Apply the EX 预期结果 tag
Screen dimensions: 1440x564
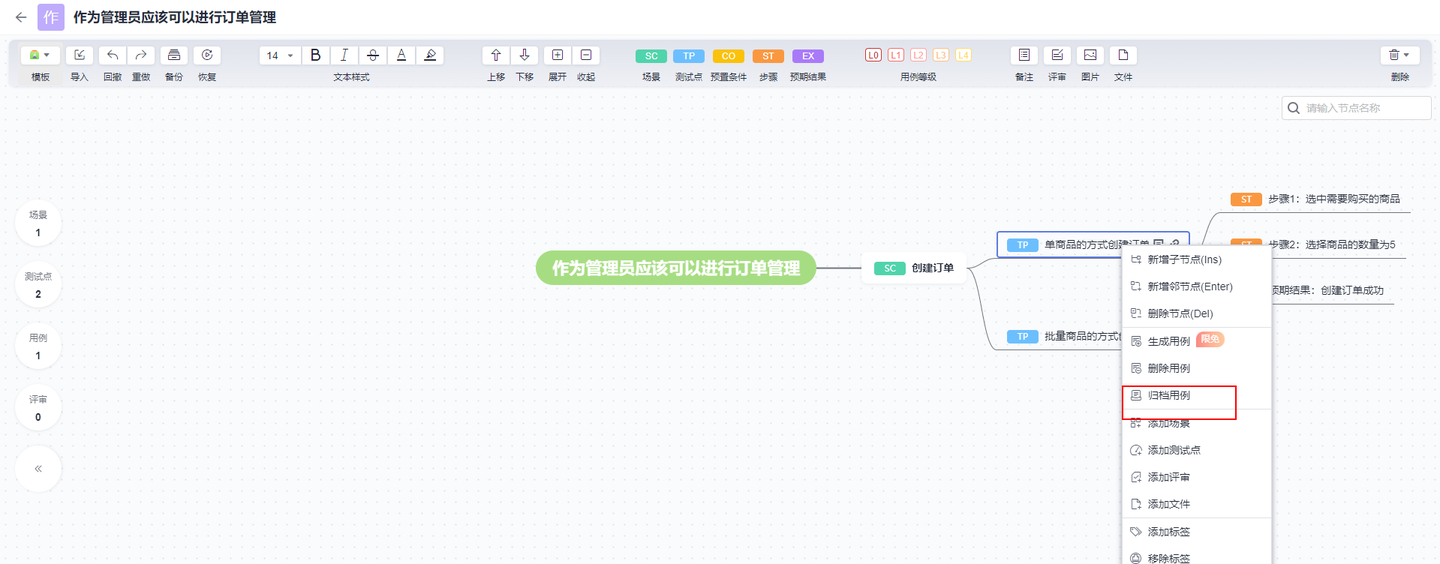[808, 56]
